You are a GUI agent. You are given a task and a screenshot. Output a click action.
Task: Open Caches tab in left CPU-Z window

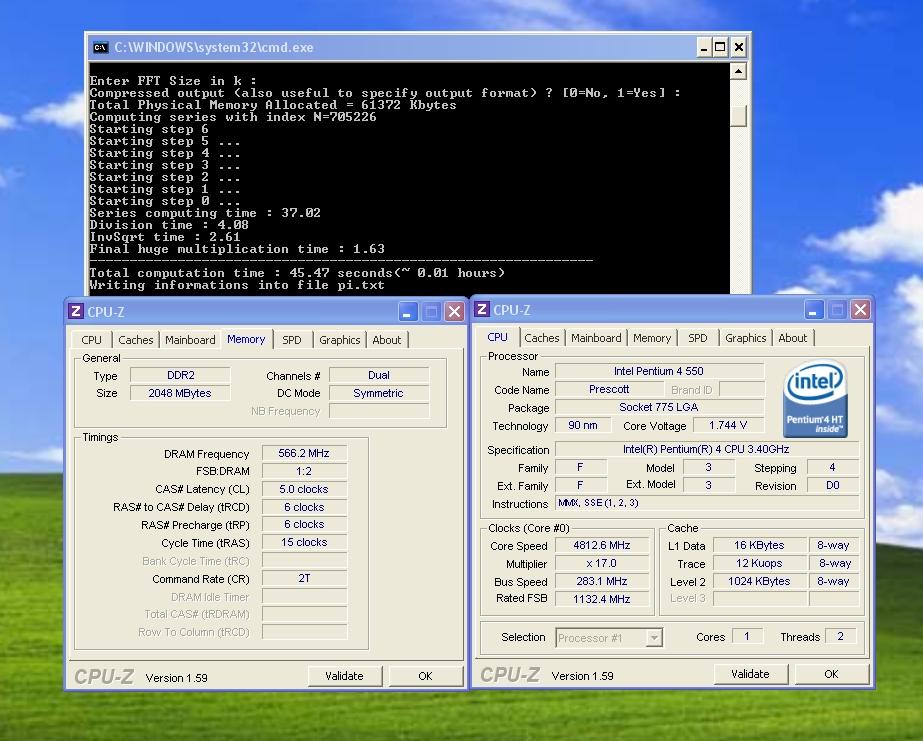click(x=135, y=340)
